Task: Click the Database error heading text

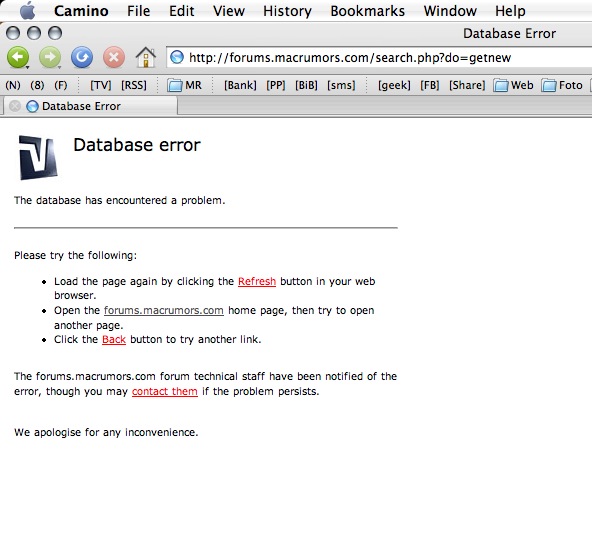Action: pos(137,145)
